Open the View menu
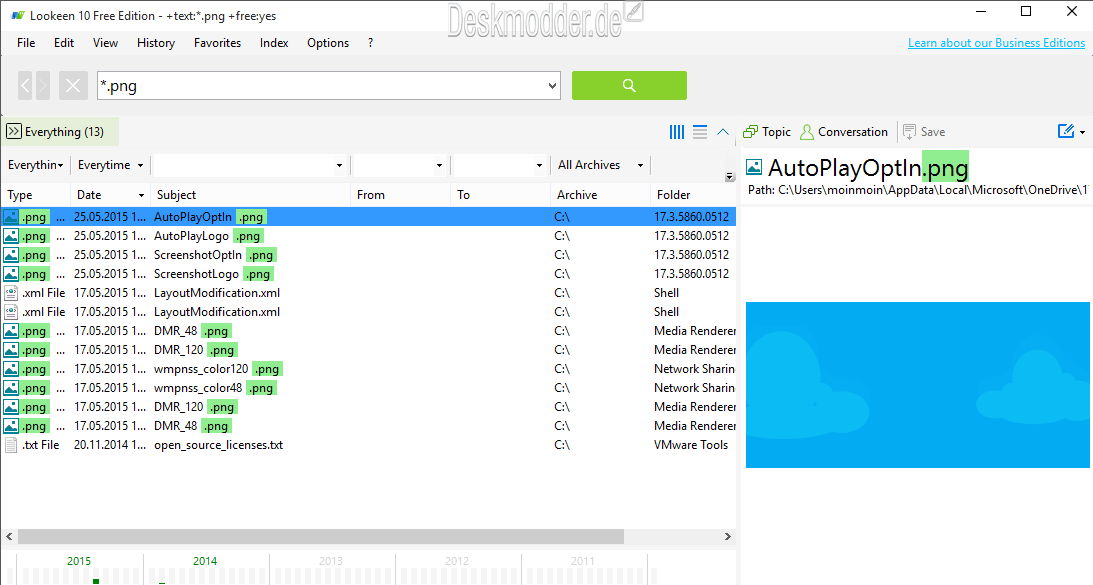The width and height of the screenshot is (1093, 585). coord(105,43)
